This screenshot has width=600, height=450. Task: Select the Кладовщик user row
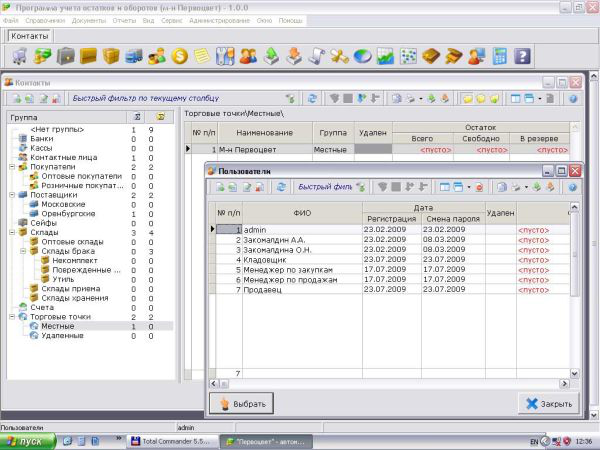pyautogui.click(x=390, y=259)
